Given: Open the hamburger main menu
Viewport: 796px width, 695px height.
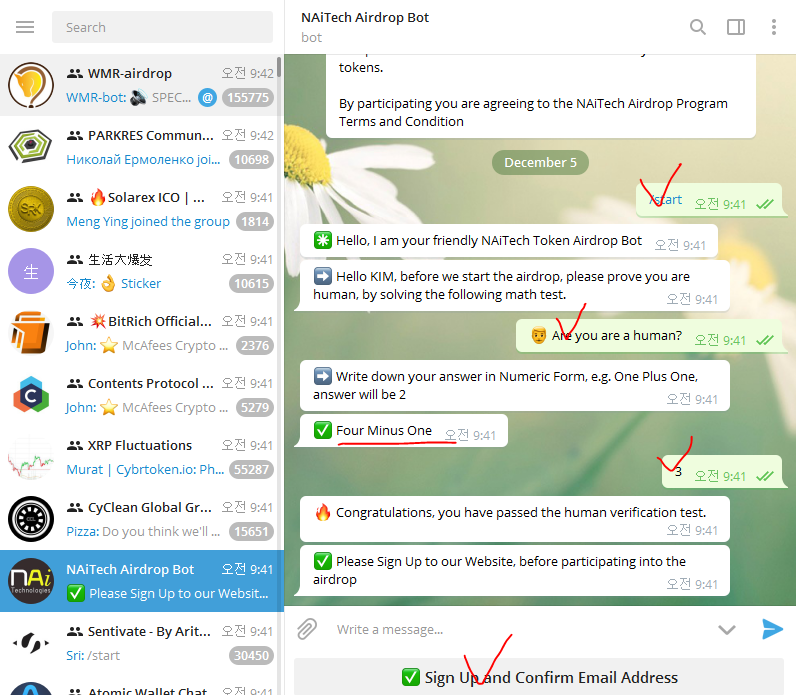Looking at the screenshot, I should tap(25, 27).
